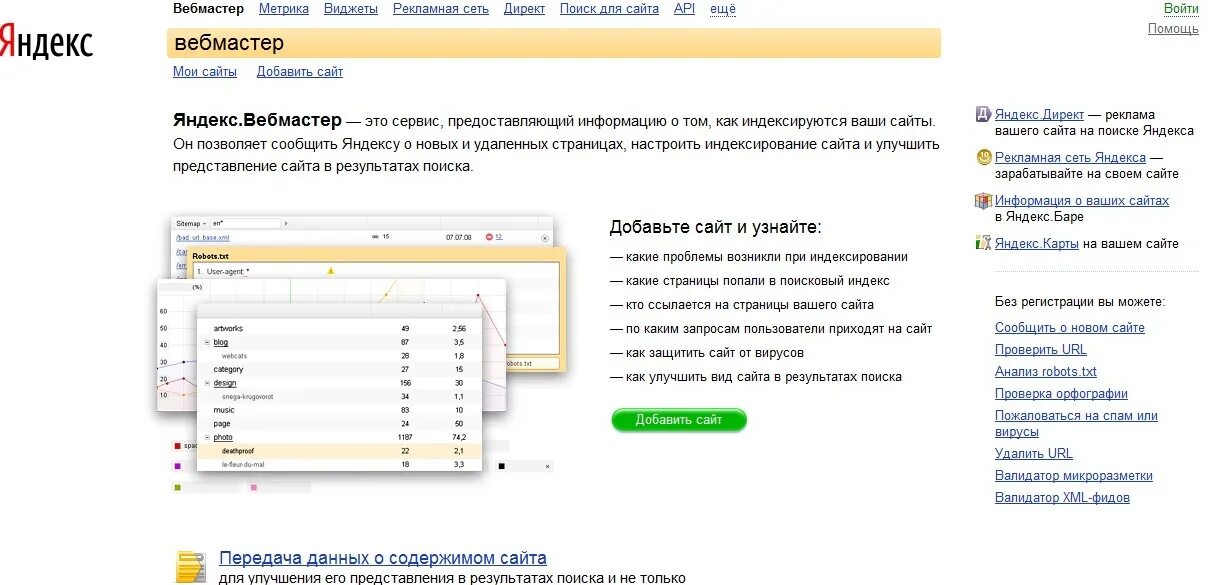
Task: Collapse the photo row in preview table
Action: [207, 437]
